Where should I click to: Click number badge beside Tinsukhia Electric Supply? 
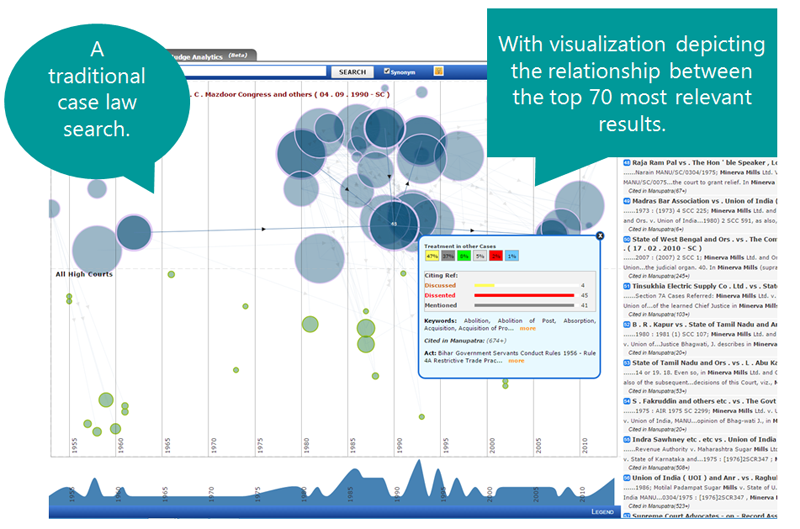627,286
